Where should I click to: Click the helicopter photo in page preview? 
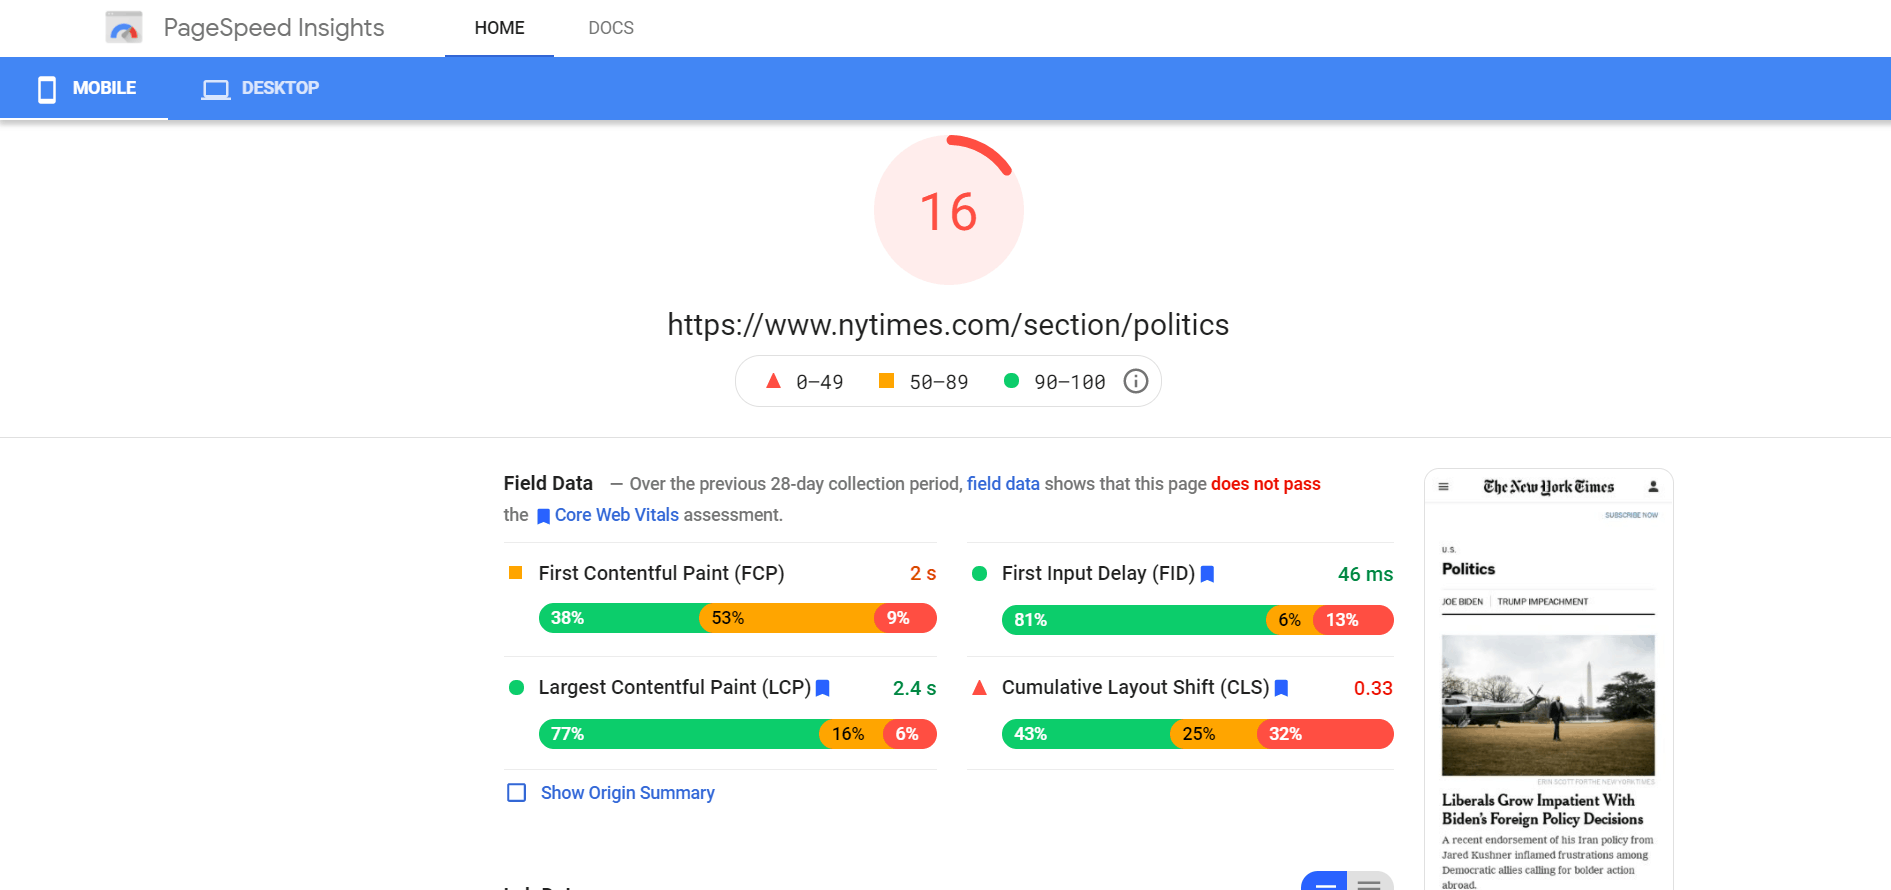[1548, 705]
